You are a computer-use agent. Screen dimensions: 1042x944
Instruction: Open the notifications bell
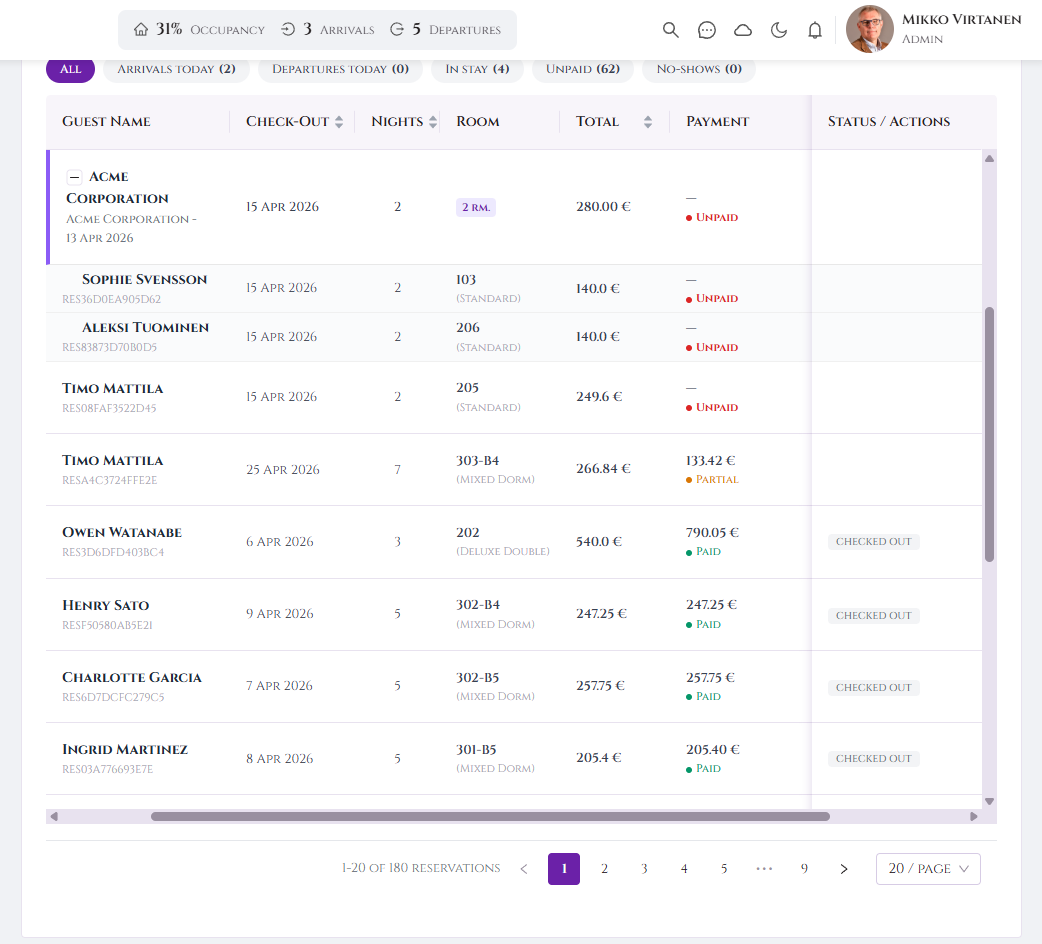(815, 30)
